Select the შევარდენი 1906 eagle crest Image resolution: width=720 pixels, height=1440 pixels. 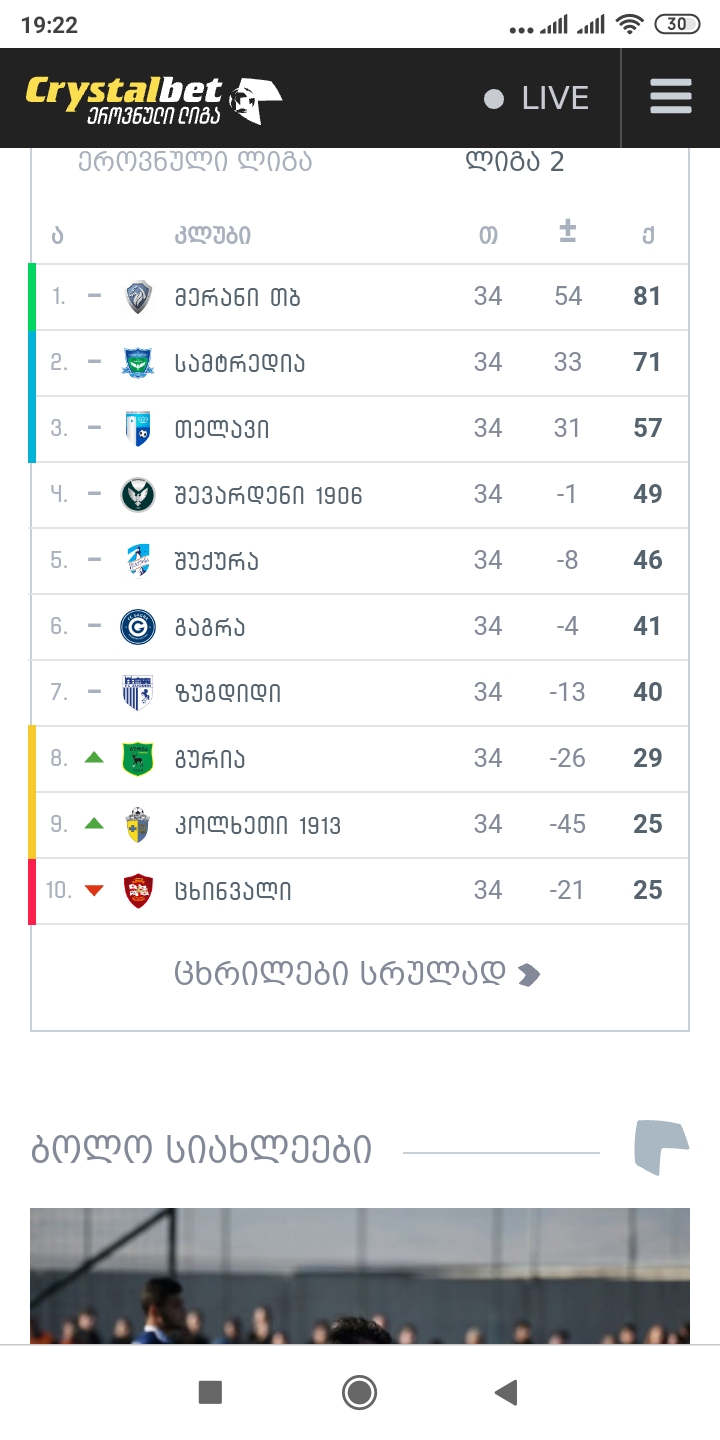[x=139, y=494]
